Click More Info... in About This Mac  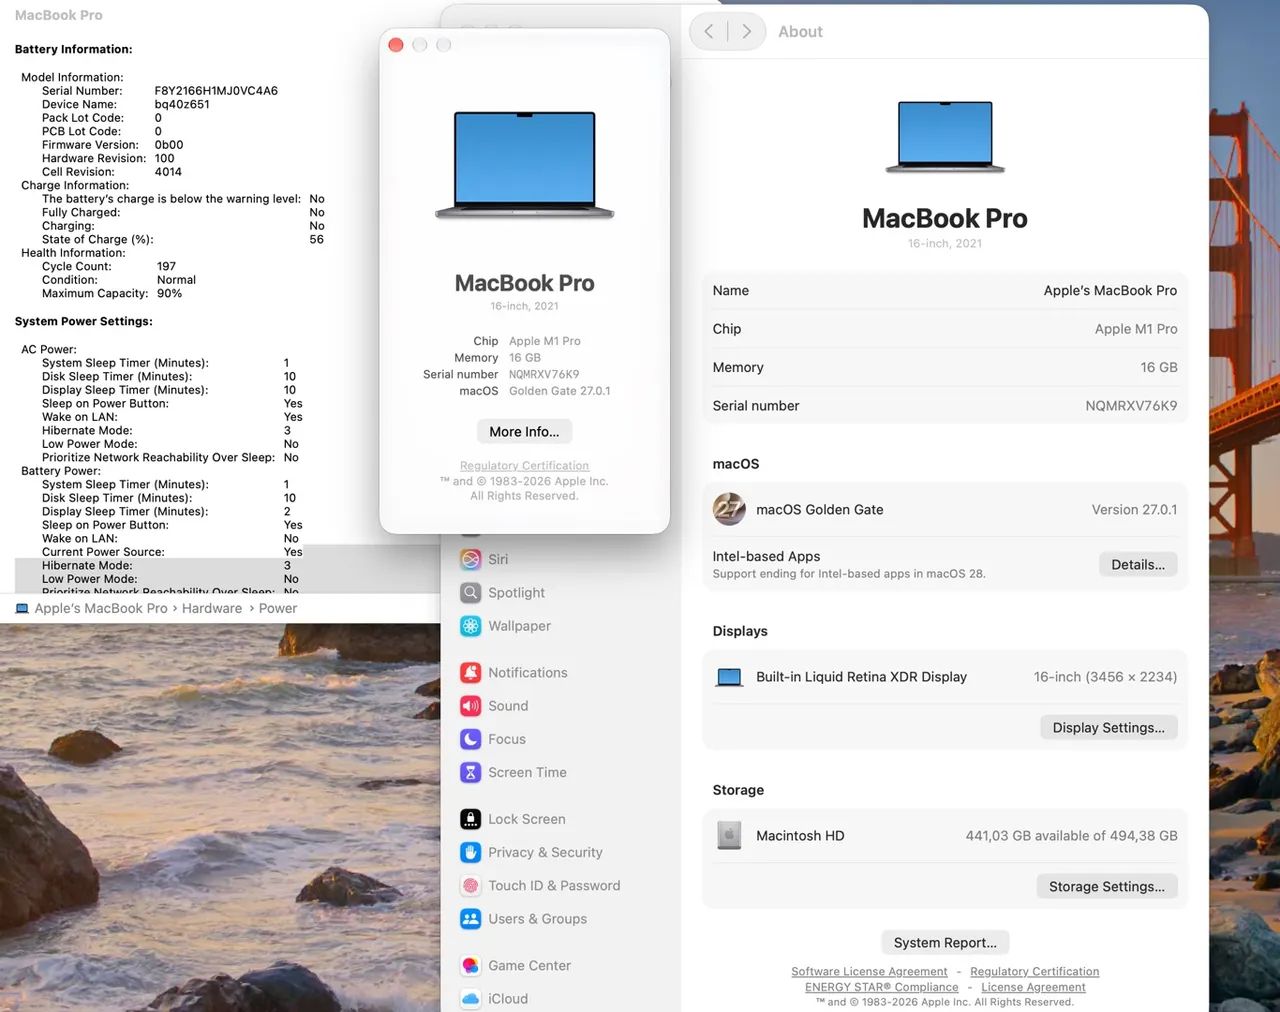(x=524, y=431)
